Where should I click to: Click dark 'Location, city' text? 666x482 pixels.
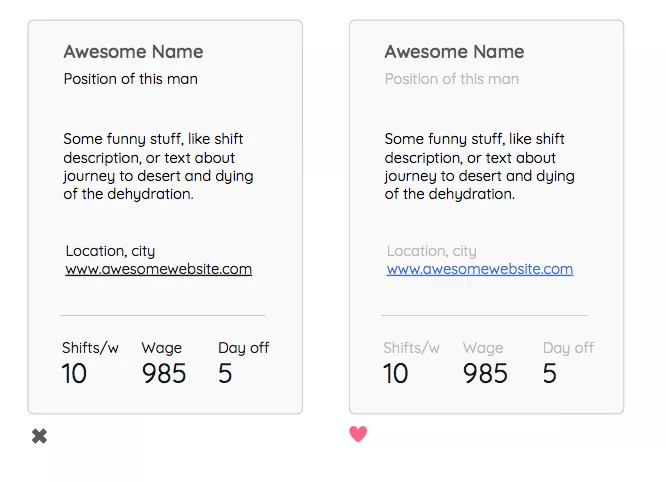(x=110, y=251)
